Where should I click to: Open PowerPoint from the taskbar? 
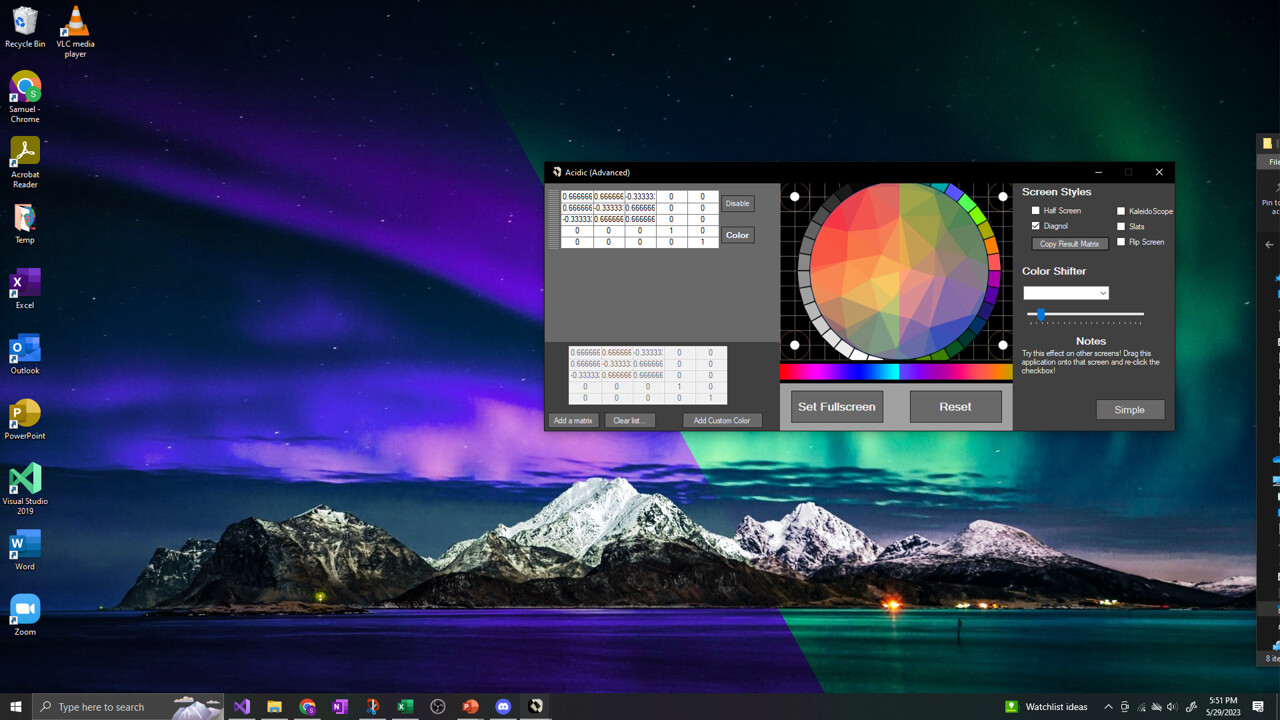(x=470, y=706)
